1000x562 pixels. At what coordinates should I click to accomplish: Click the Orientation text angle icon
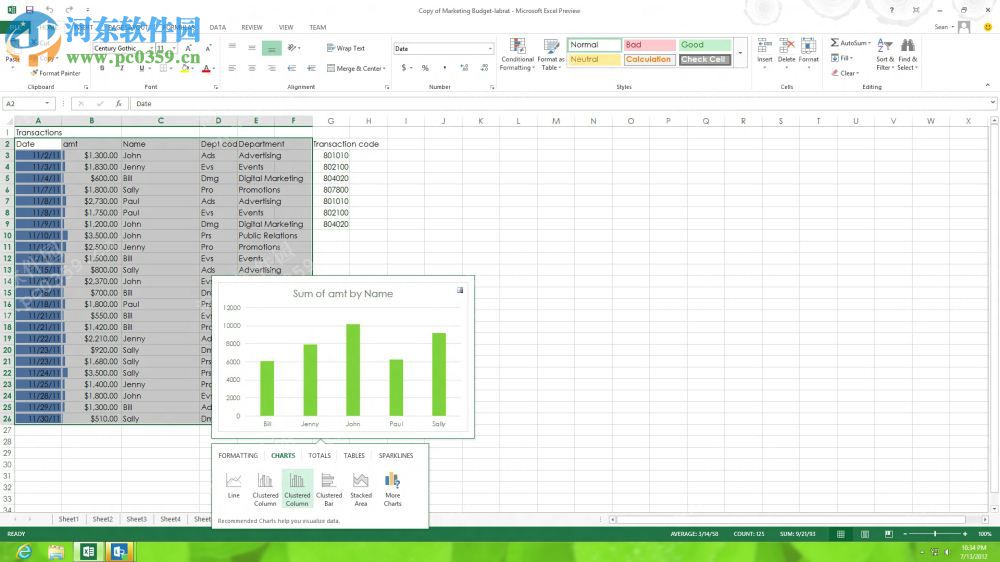tap(292, 48)
